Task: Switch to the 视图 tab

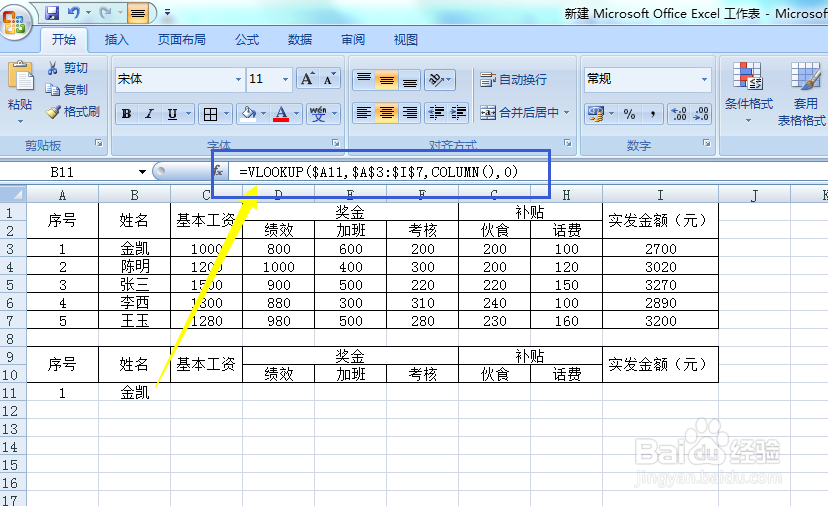Action: [x=406, y=40]
